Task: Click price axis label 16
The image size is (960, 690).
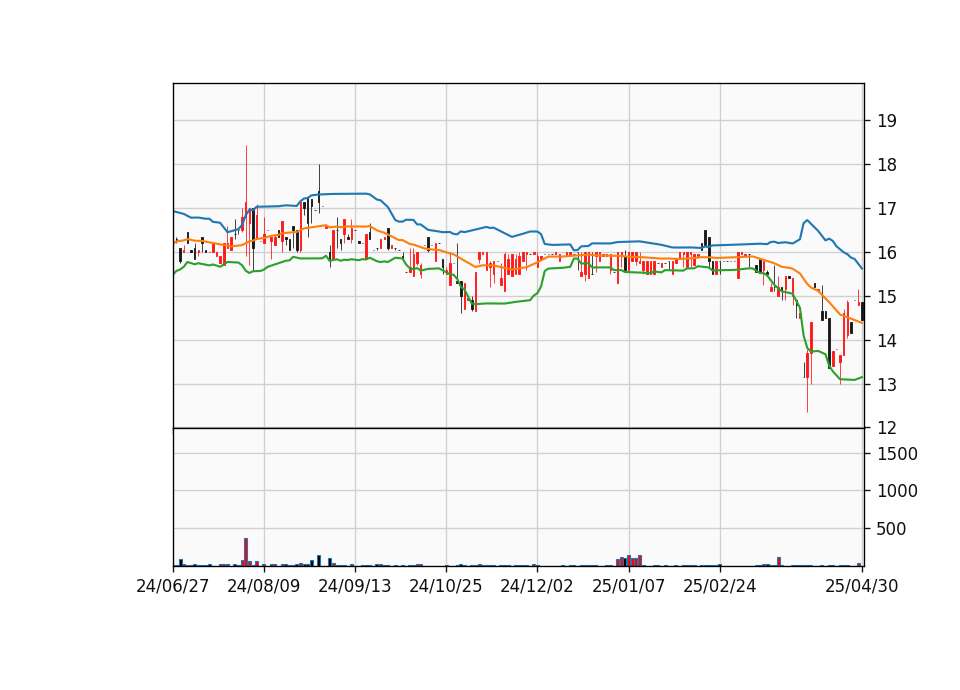Action: coord(887,253)
